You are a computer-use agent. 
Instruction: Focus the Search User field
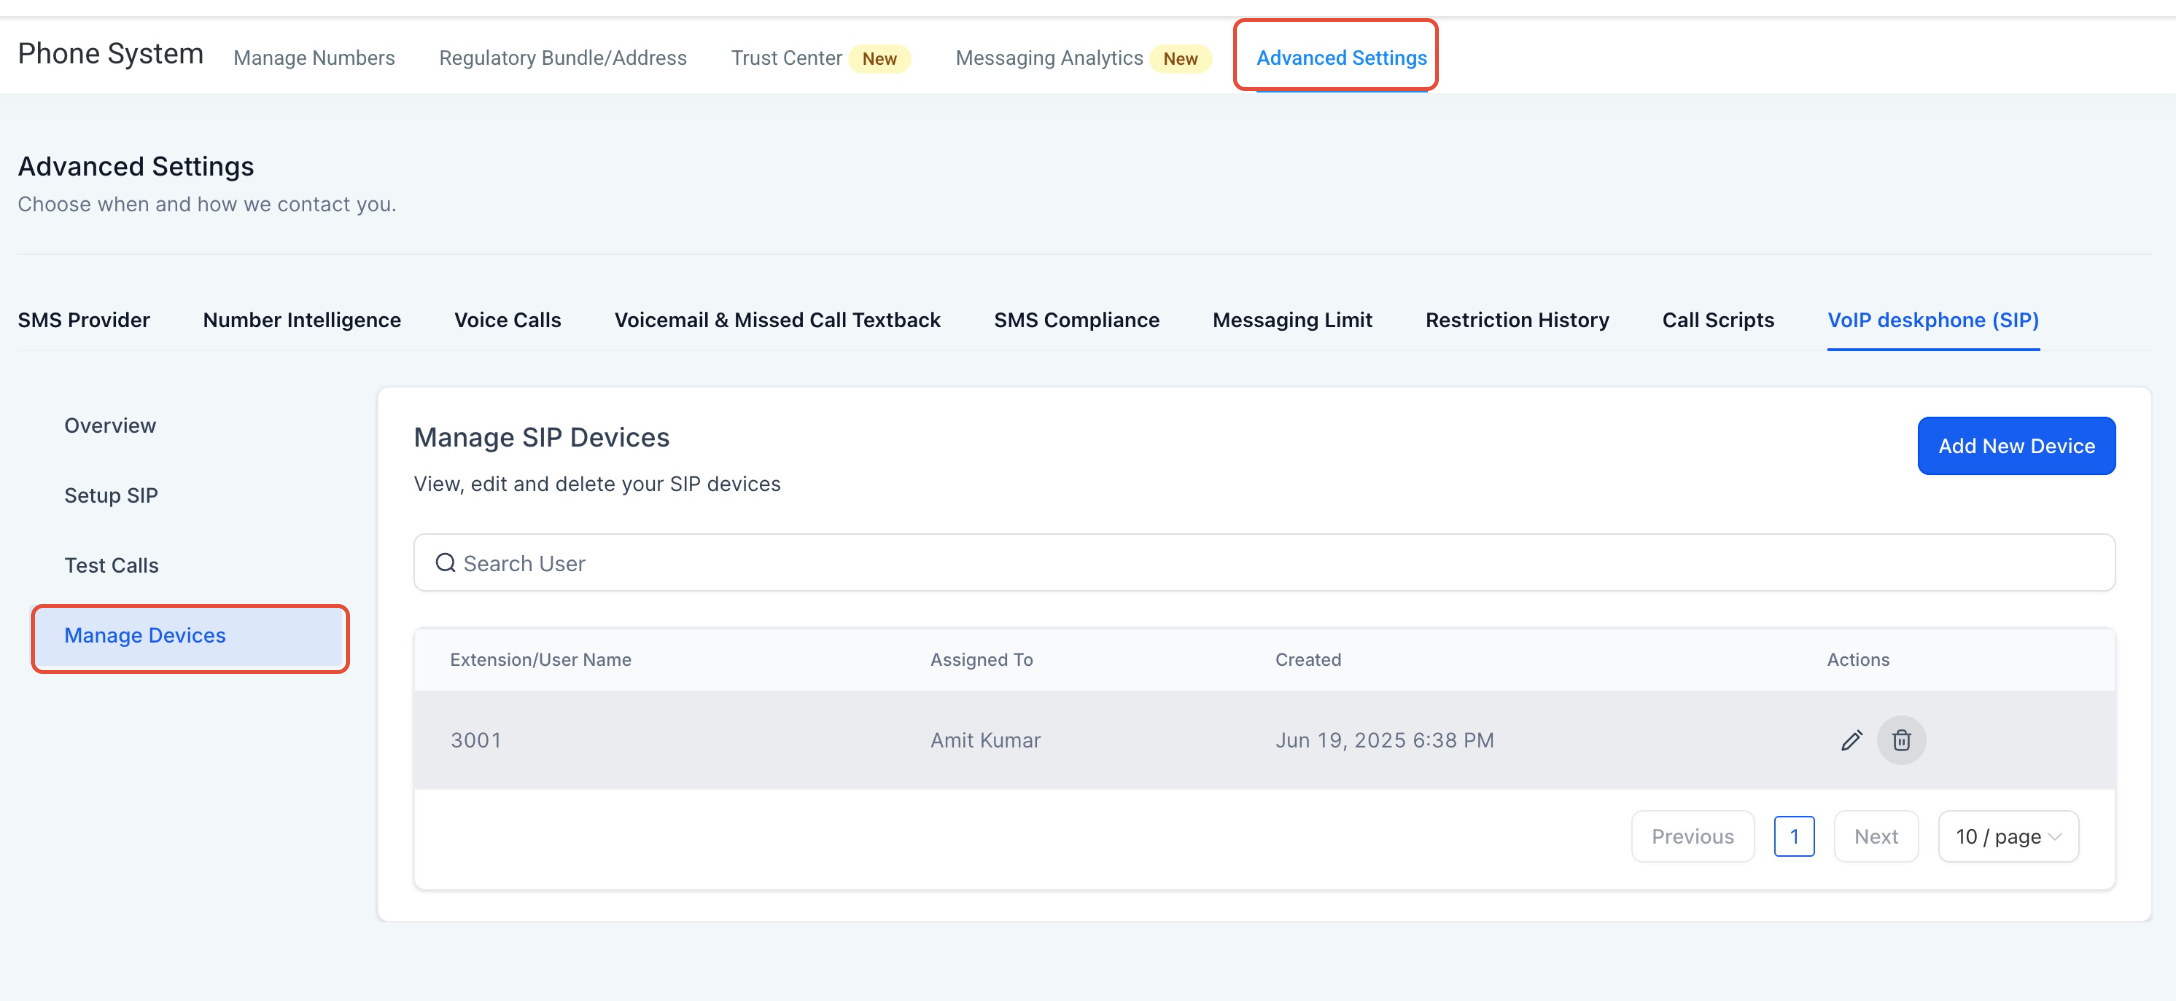pyautogui.click(x=1264, y=563)
